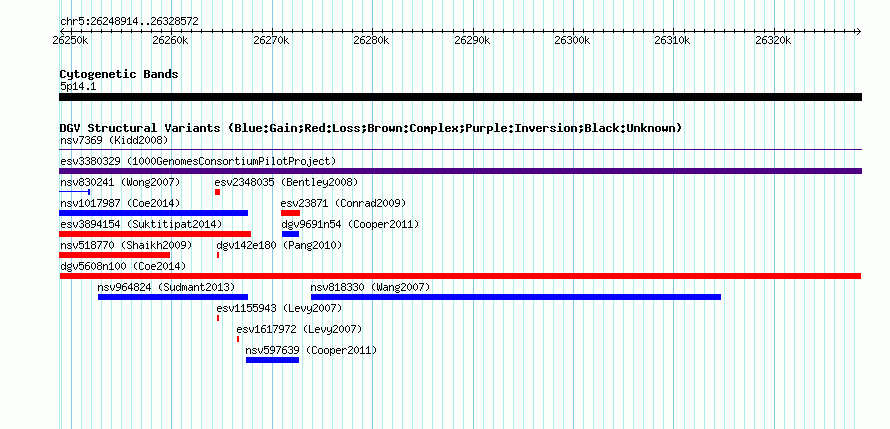Open dgv9691n54 (Cooper2011) label

pyautogui.click(x=350, y=224)
